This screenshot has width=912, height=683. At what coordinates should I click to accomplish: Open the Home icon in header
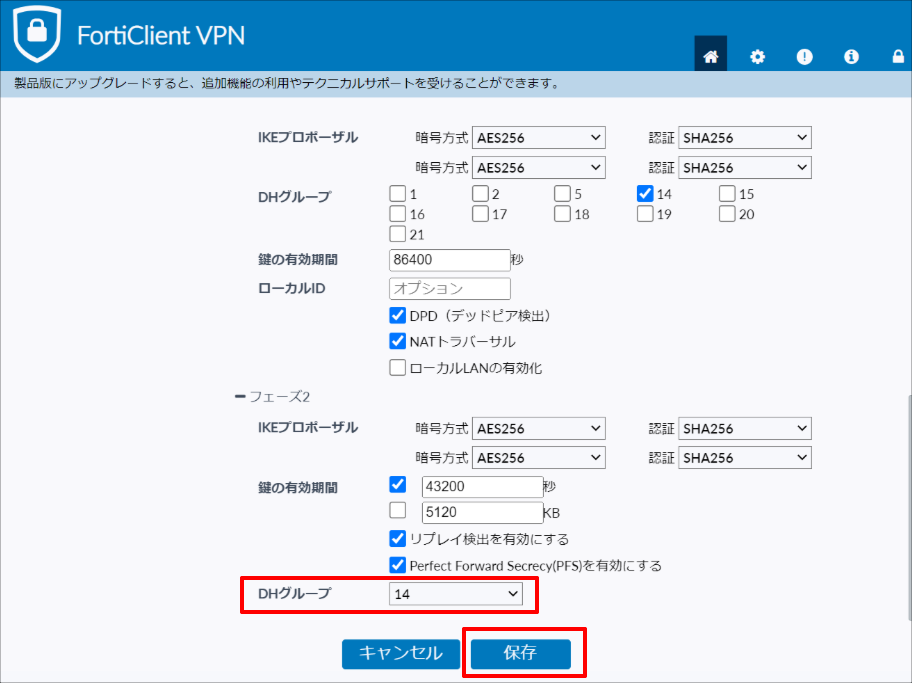coord(710,56)
